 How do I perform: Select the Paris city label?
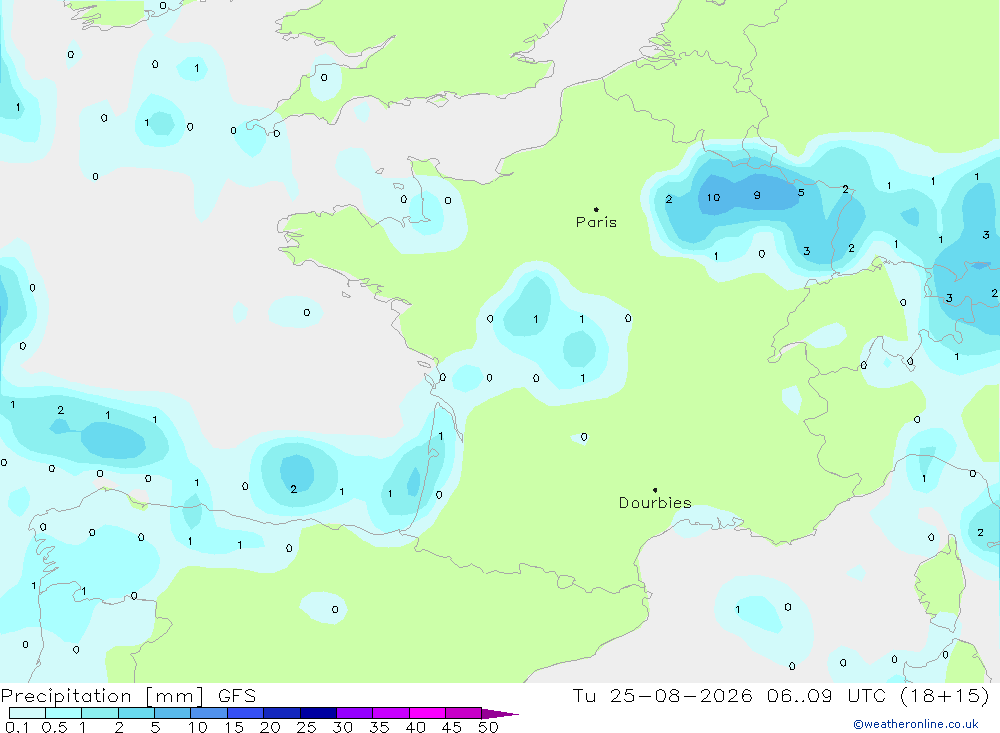pyautogui.click(x=596, y=223)
